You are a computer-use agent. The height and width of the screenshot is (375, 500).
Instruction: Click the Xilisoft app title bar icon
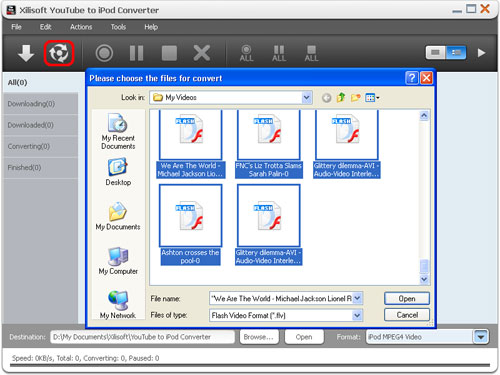click(x=11, y=10)
